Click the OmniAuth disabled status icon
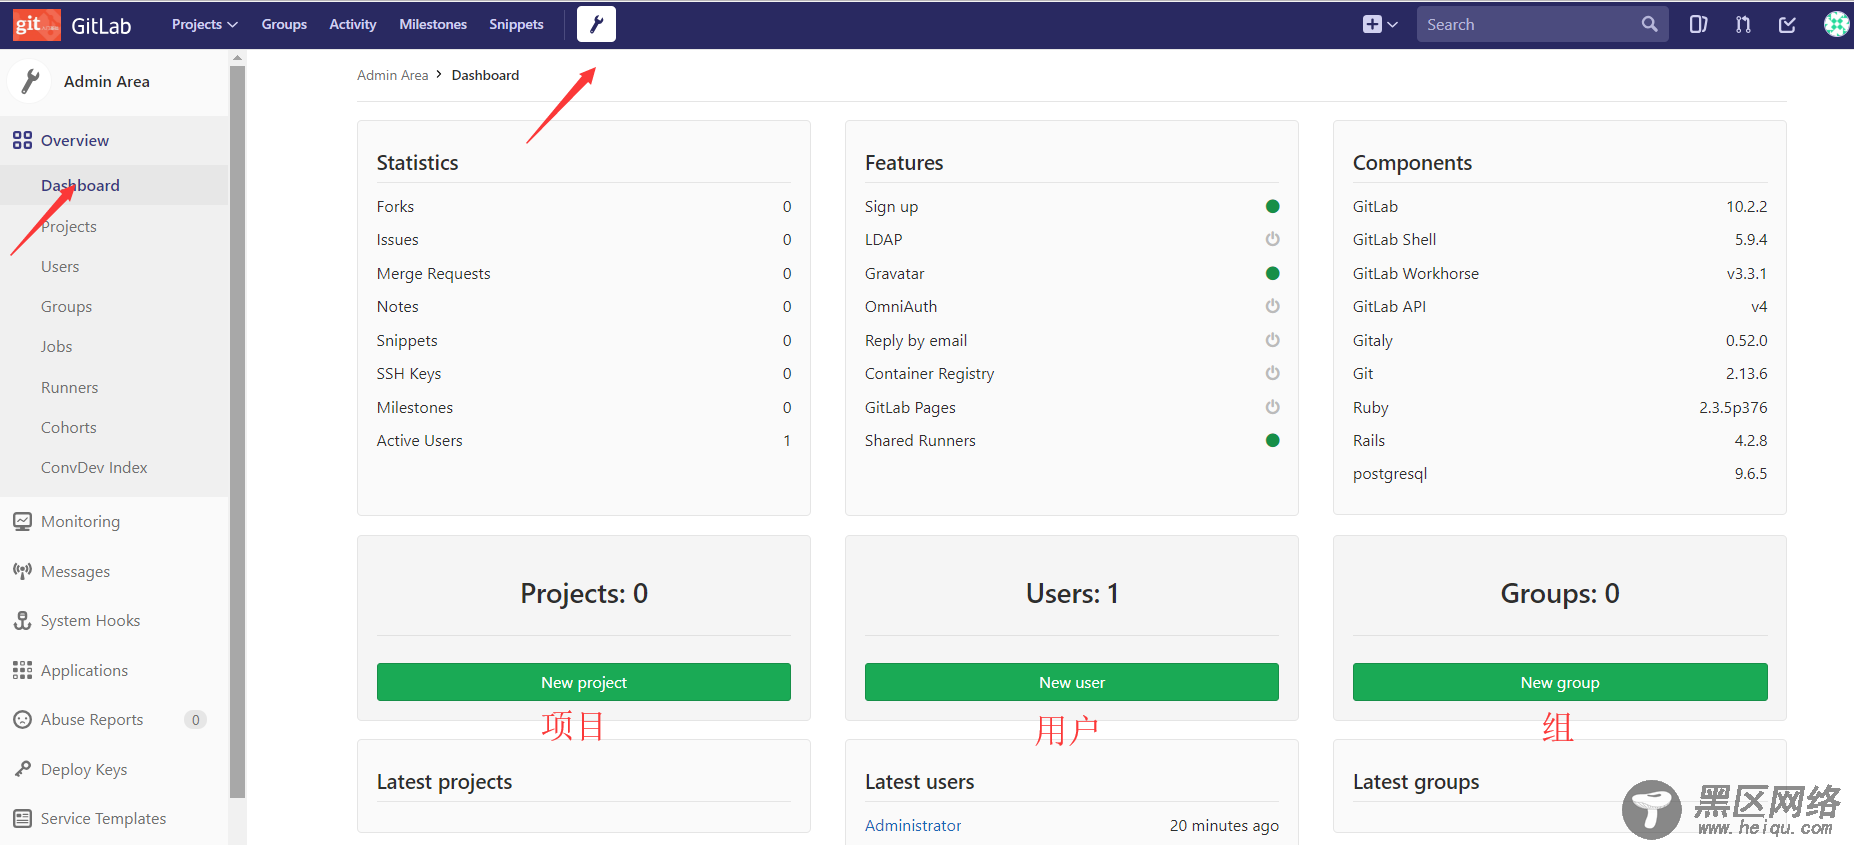 pos(1272,306)
